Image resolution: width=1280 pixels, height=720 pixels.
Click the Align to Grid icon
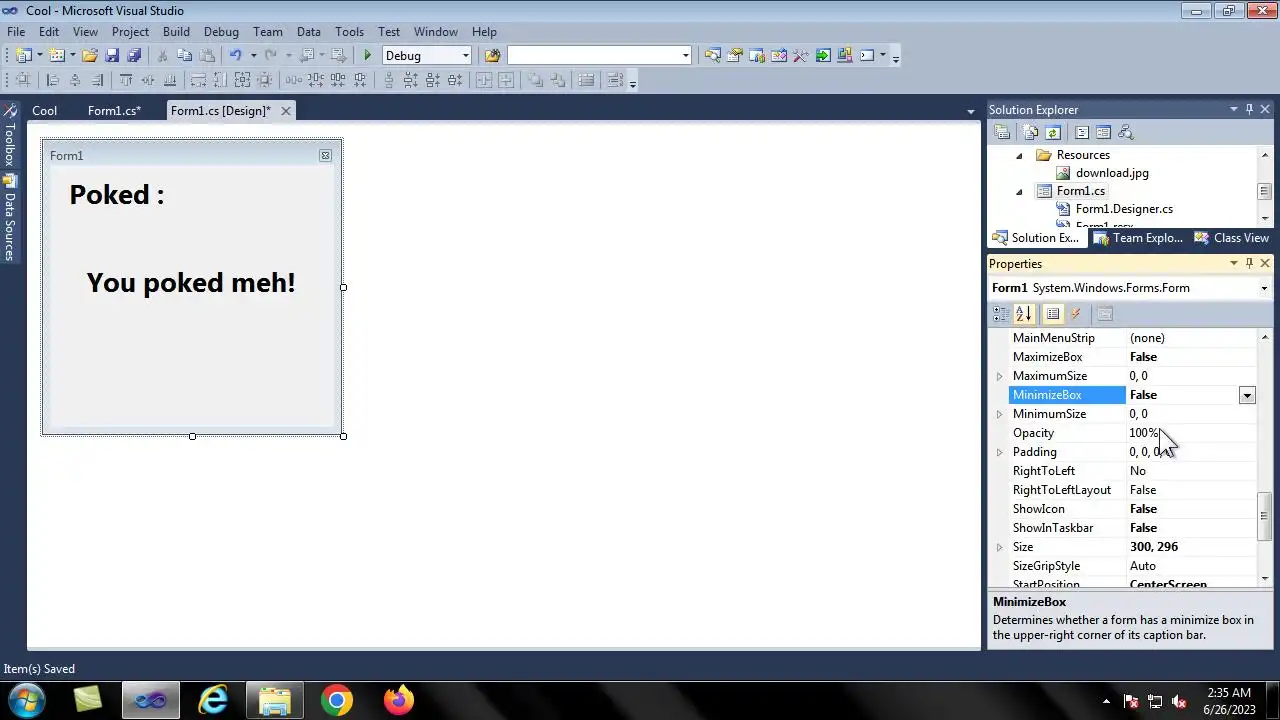pyautogui.click(x=24, y=81)
